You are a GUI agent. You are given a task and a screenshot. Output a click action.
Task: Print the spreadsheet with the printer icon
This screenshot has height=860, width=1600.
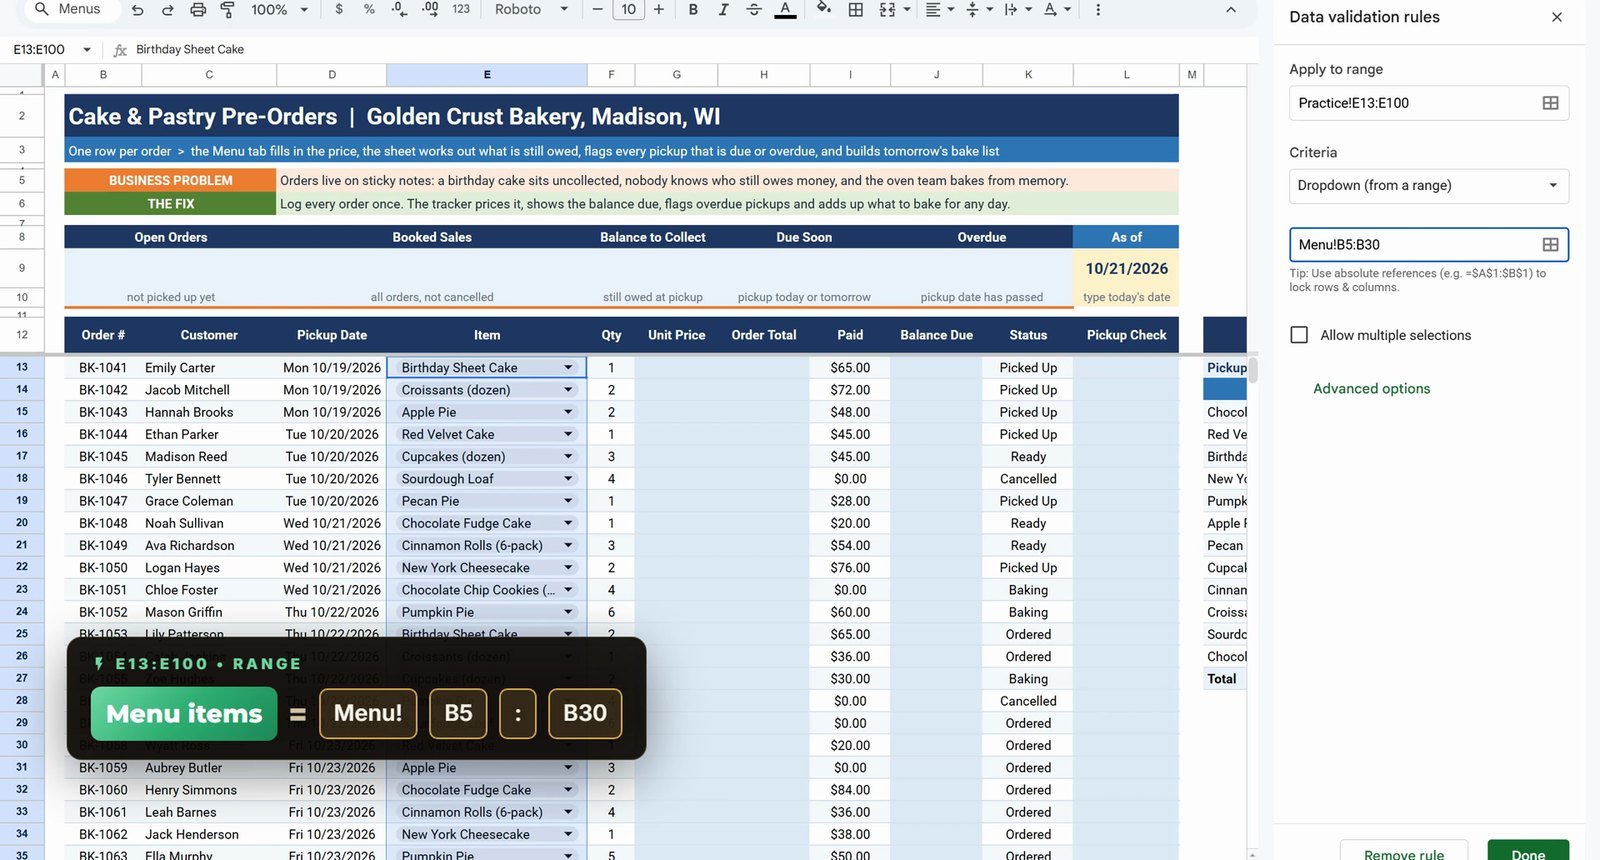point(198,9)
